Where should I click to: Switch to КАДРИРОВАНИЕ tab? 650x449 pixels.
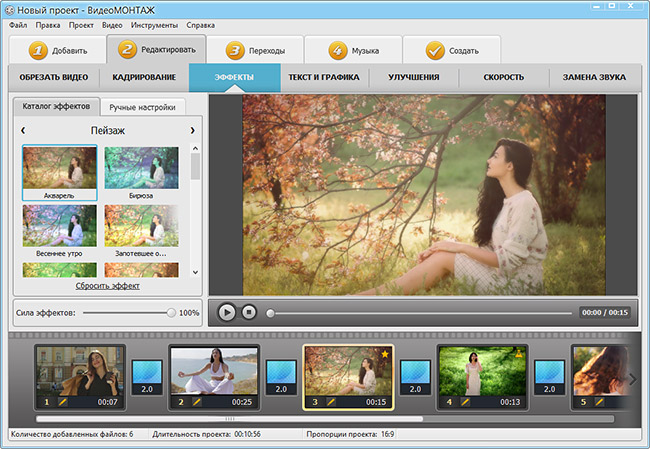(144, 78)
